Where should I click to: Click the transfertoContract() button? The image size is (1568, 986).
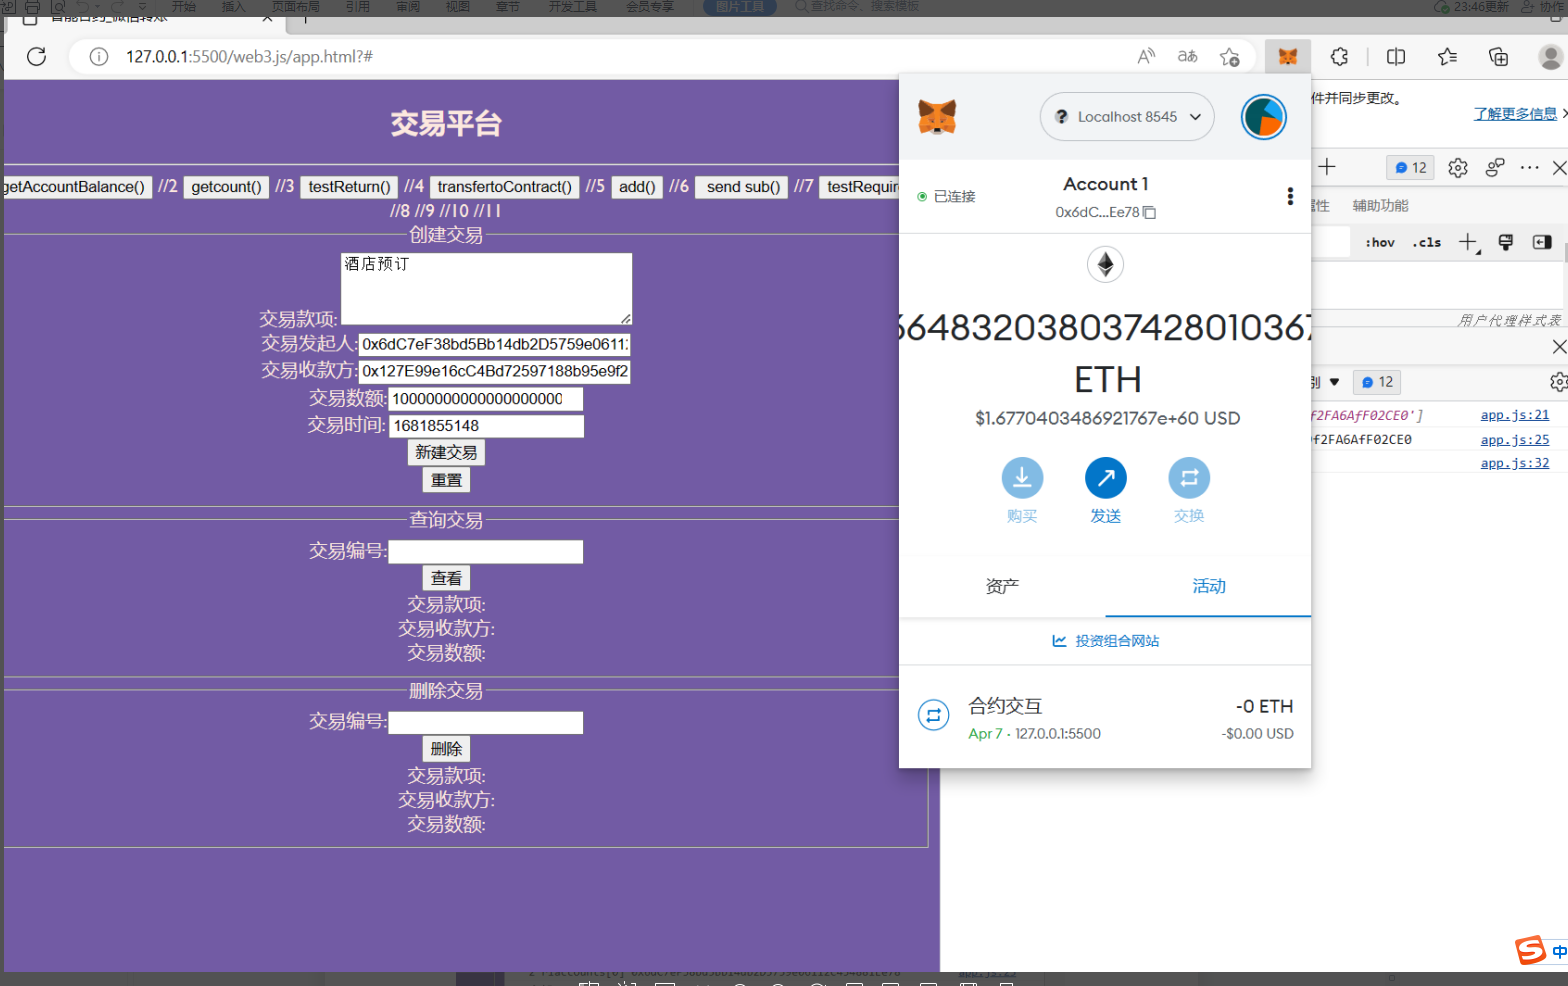[x=505, y=187]
